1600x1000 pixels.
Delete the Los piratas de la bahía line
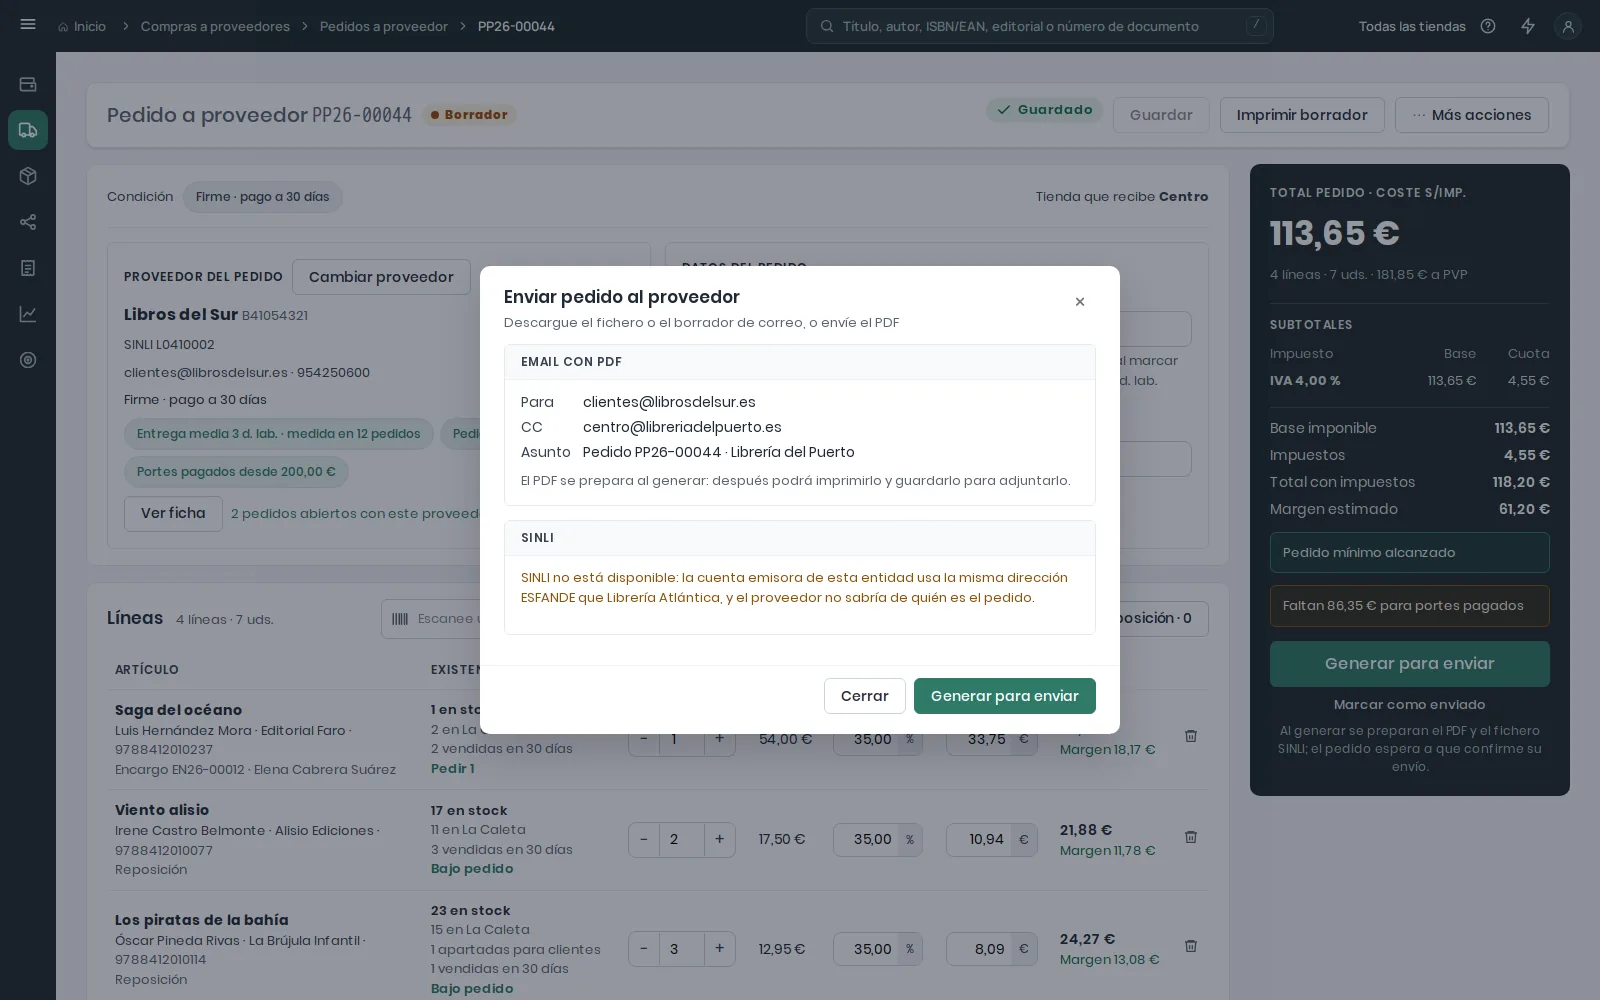pos(1191,946)
